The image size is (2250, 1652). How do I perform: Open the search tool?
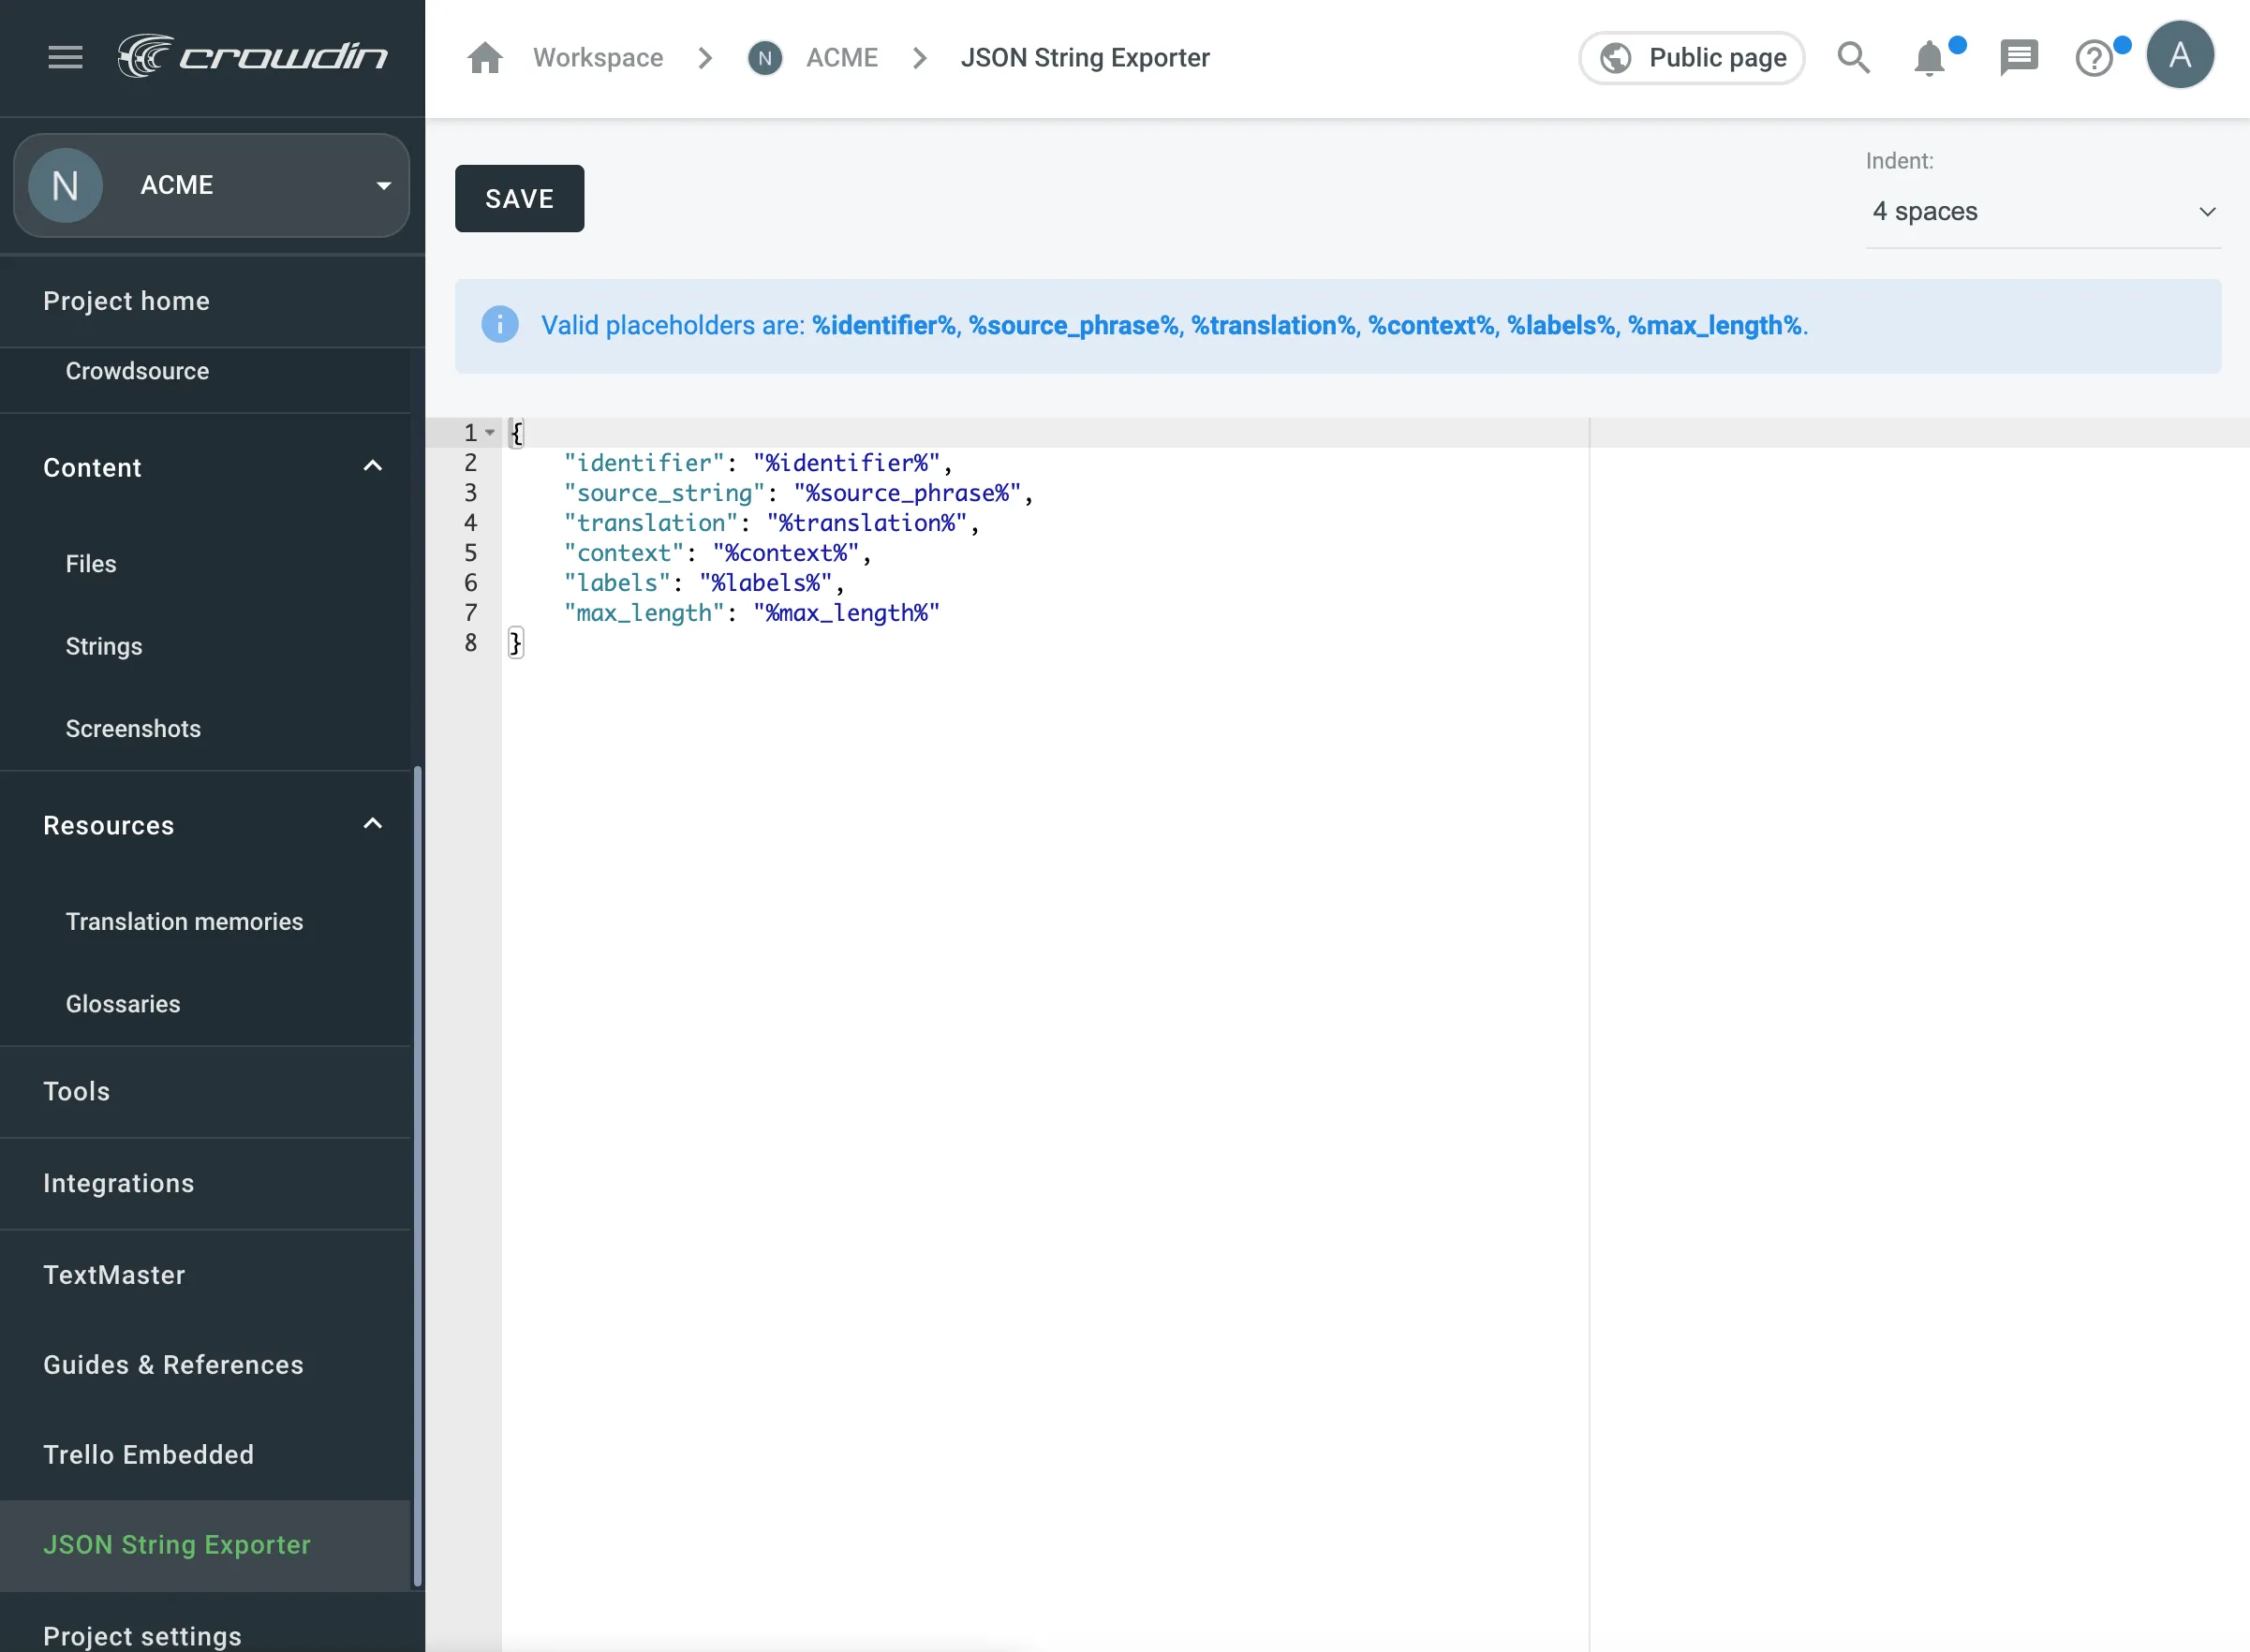click(x=1854, y=57)
